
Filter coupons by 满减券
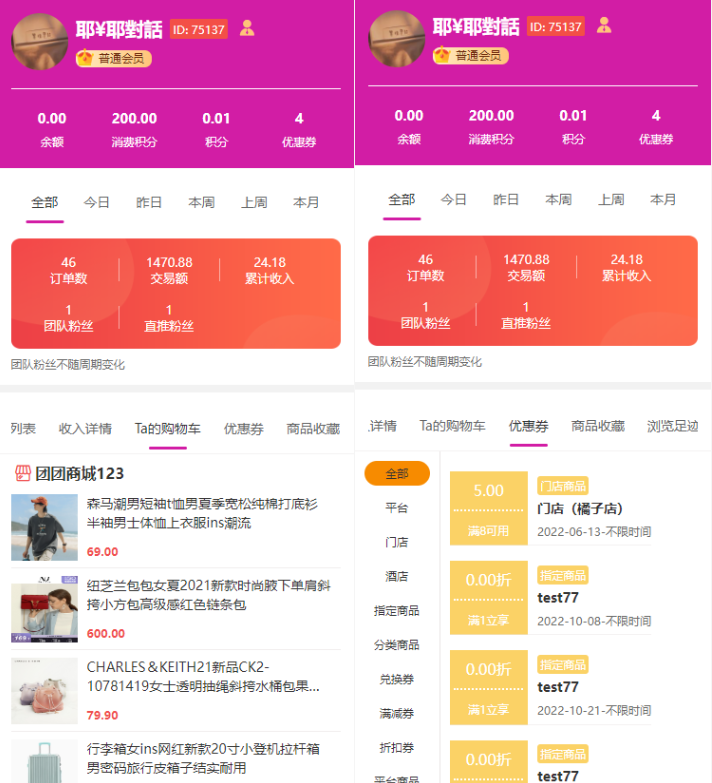tap(397, 713)
